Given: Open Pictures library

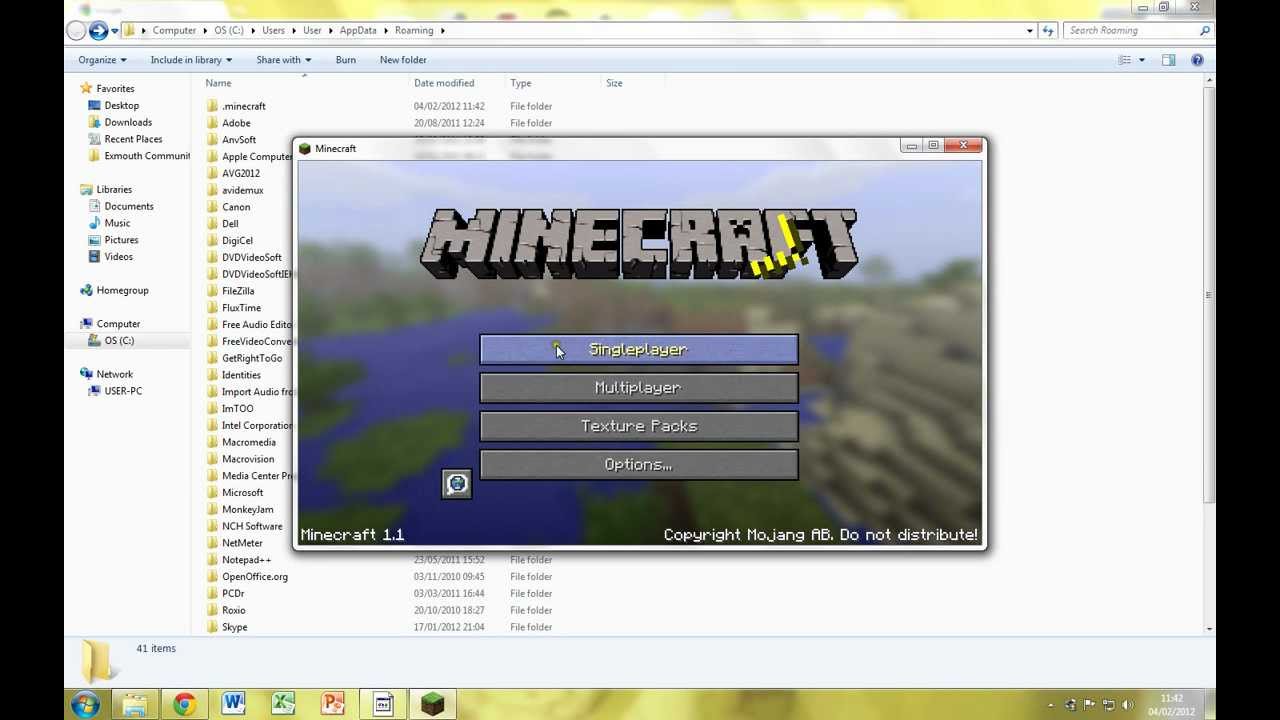Looking at the screenshot, I should coord(121,240).
